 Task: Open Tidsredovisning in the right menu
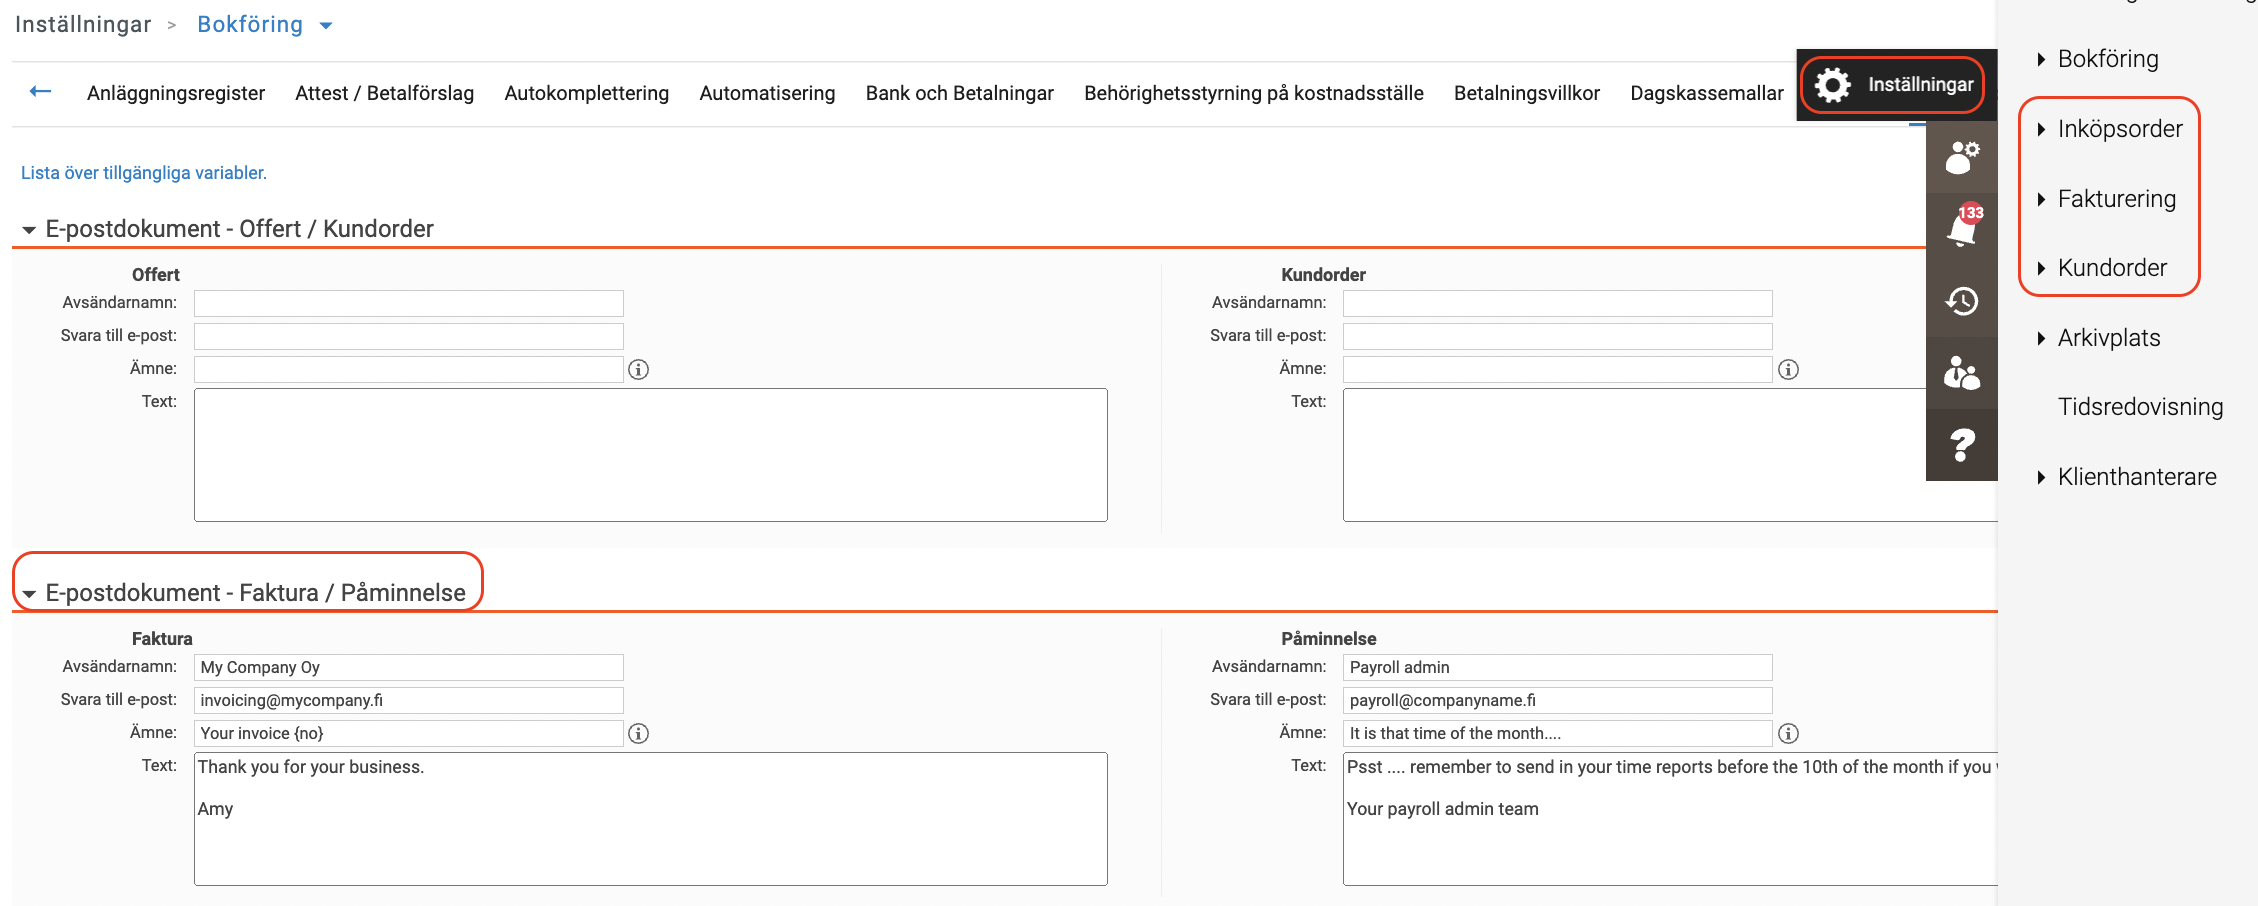pos(2140,407)
